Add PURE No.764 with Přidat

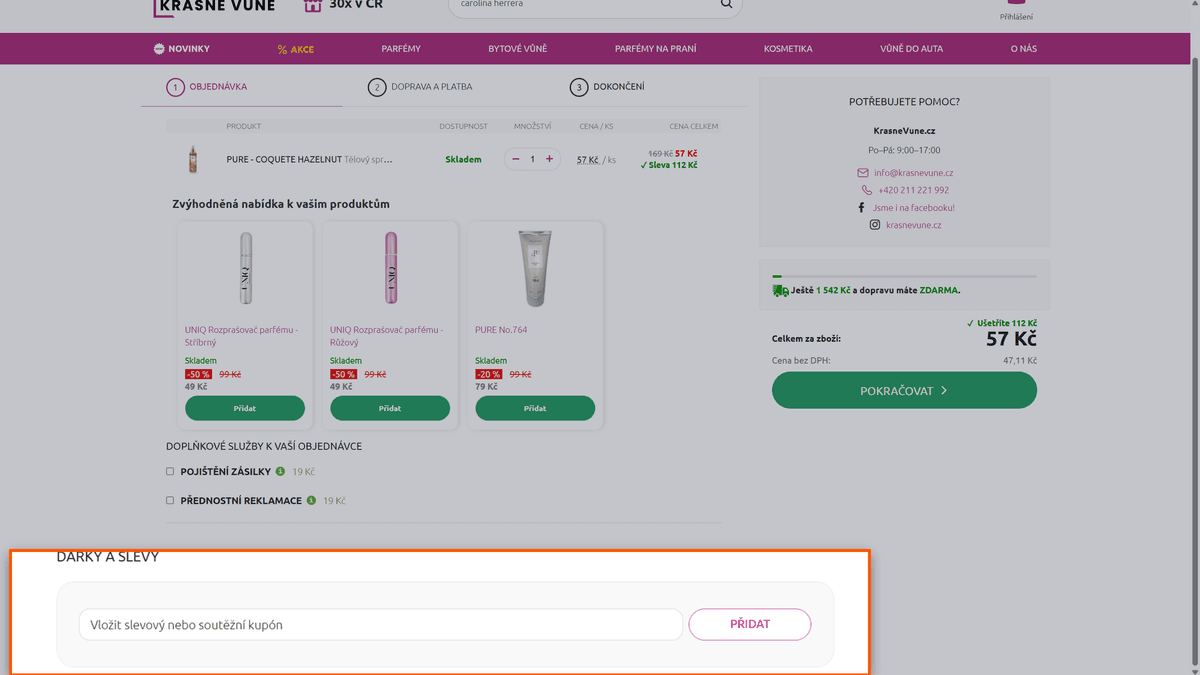535,408
